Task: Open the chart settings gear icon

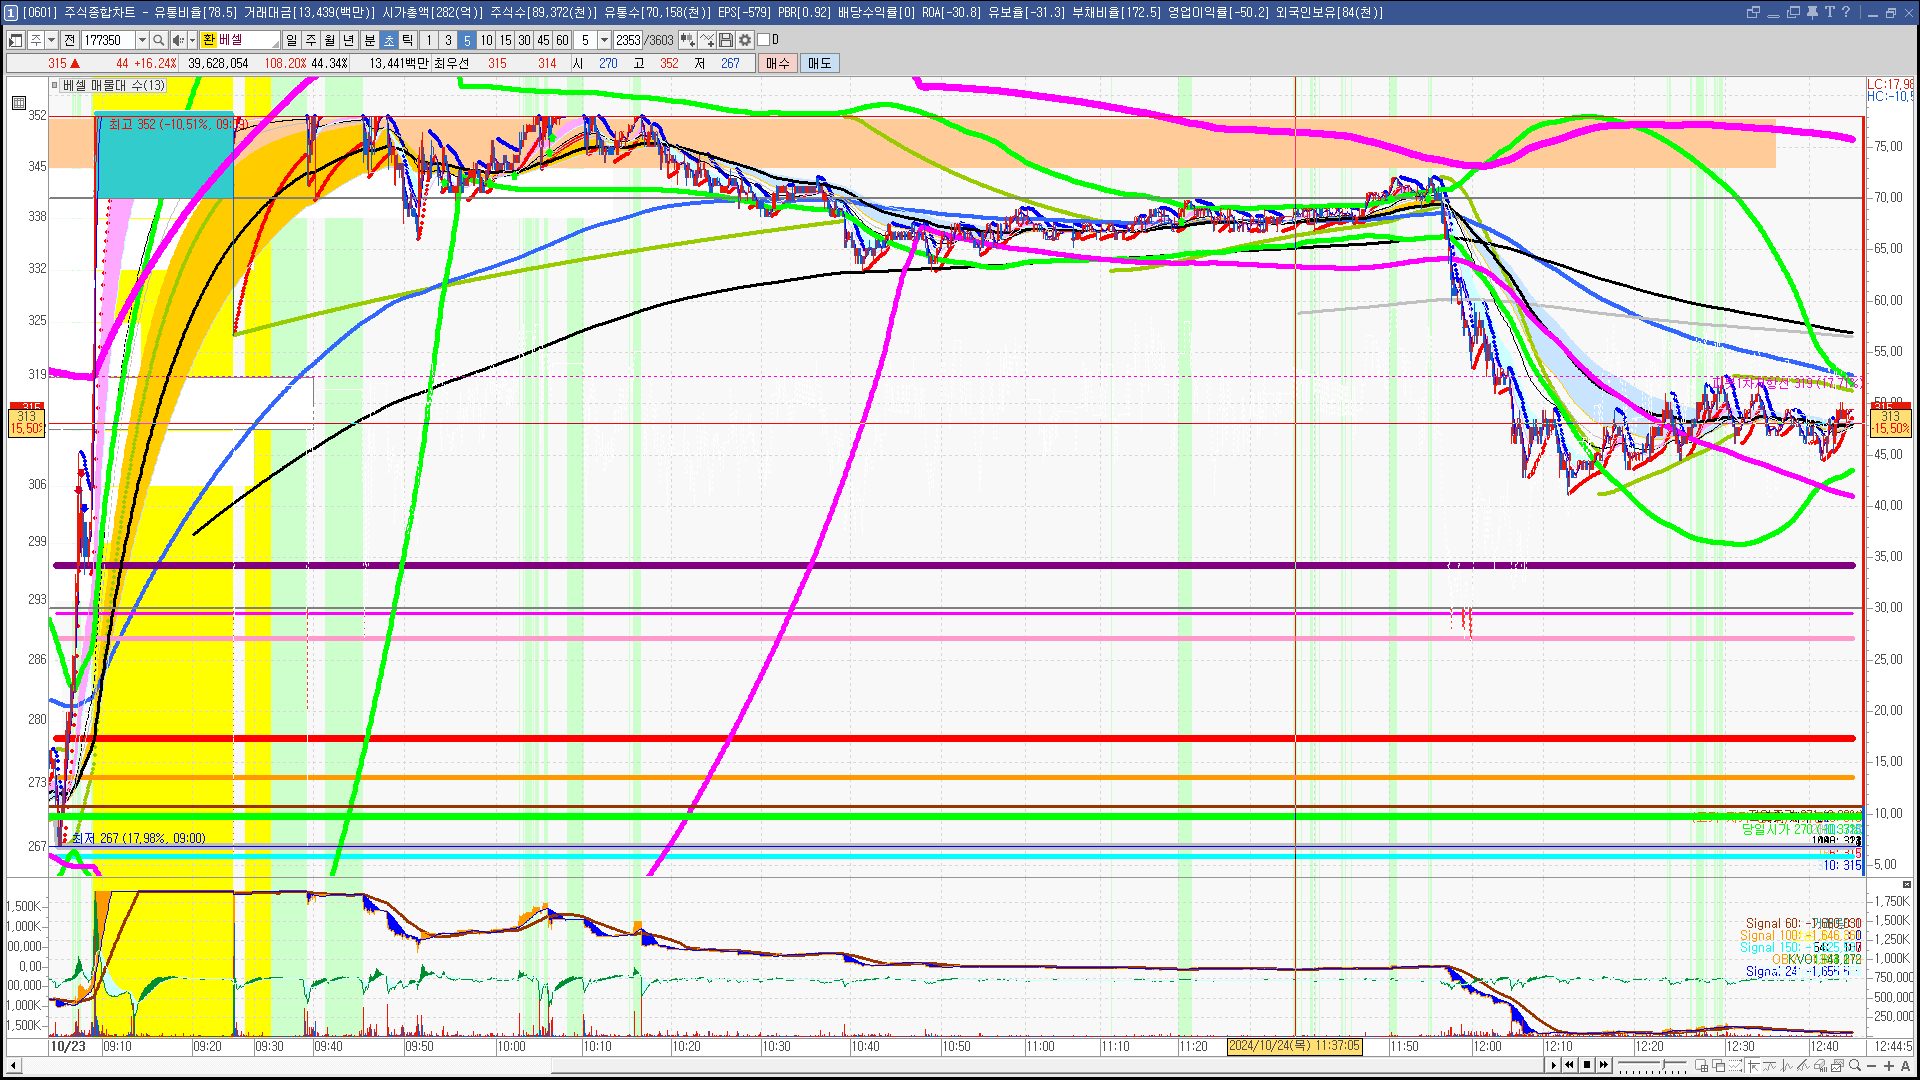Action: coord(745,40)
